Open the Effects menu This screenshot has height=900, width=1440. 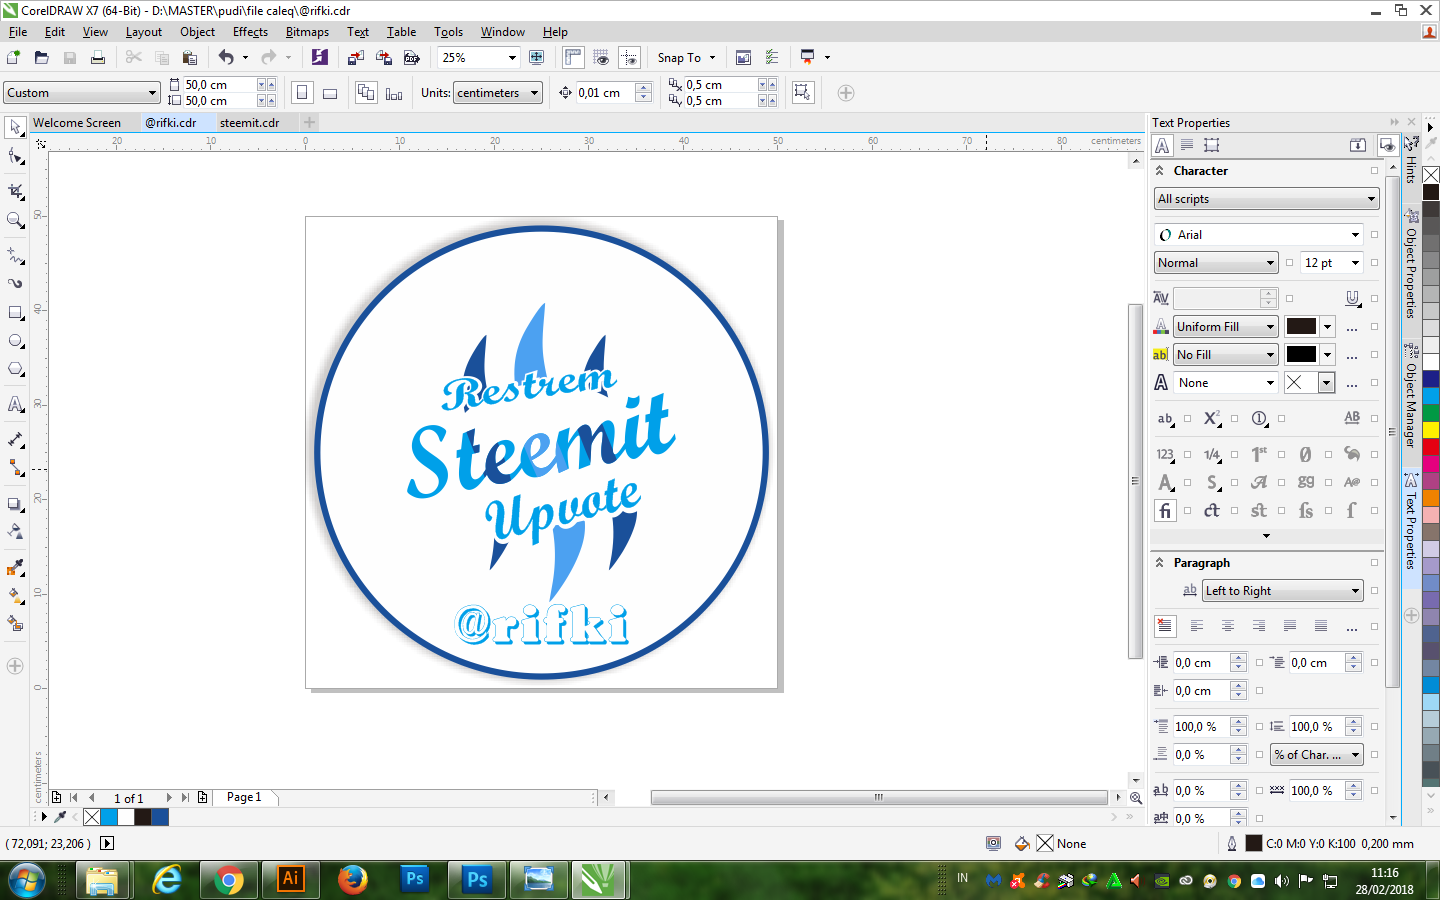250,32
